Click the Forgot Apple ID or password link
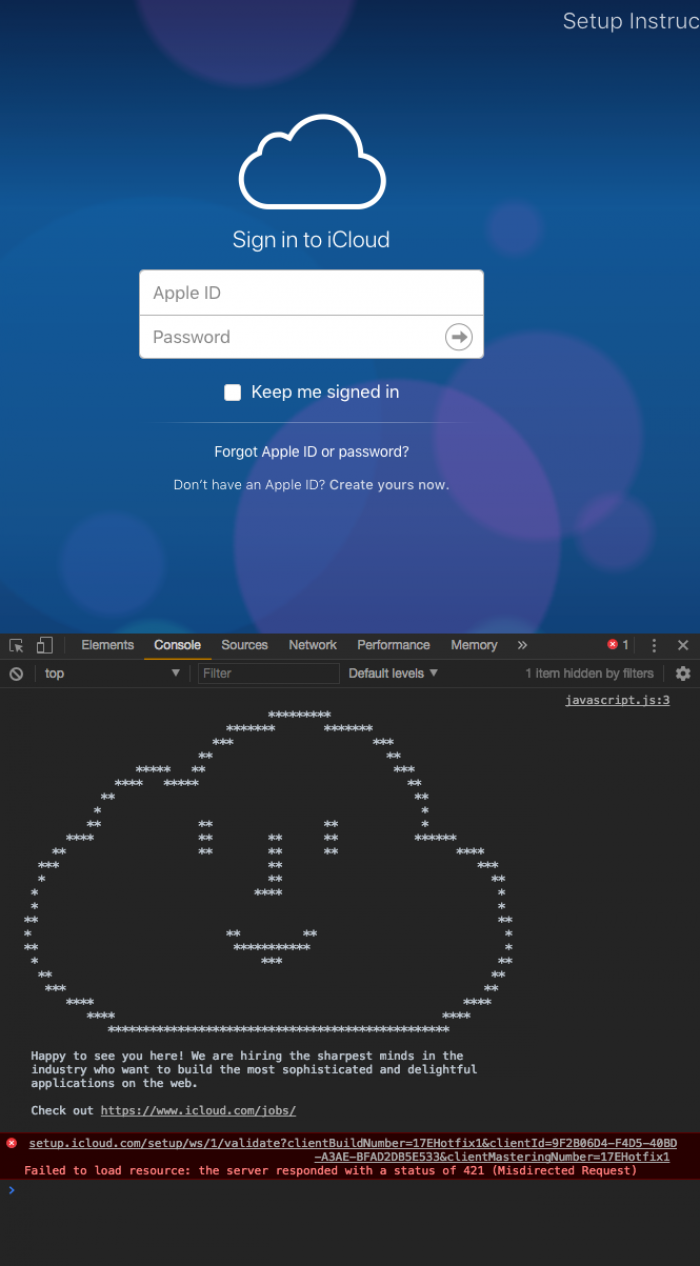 (x=311, y=452)
